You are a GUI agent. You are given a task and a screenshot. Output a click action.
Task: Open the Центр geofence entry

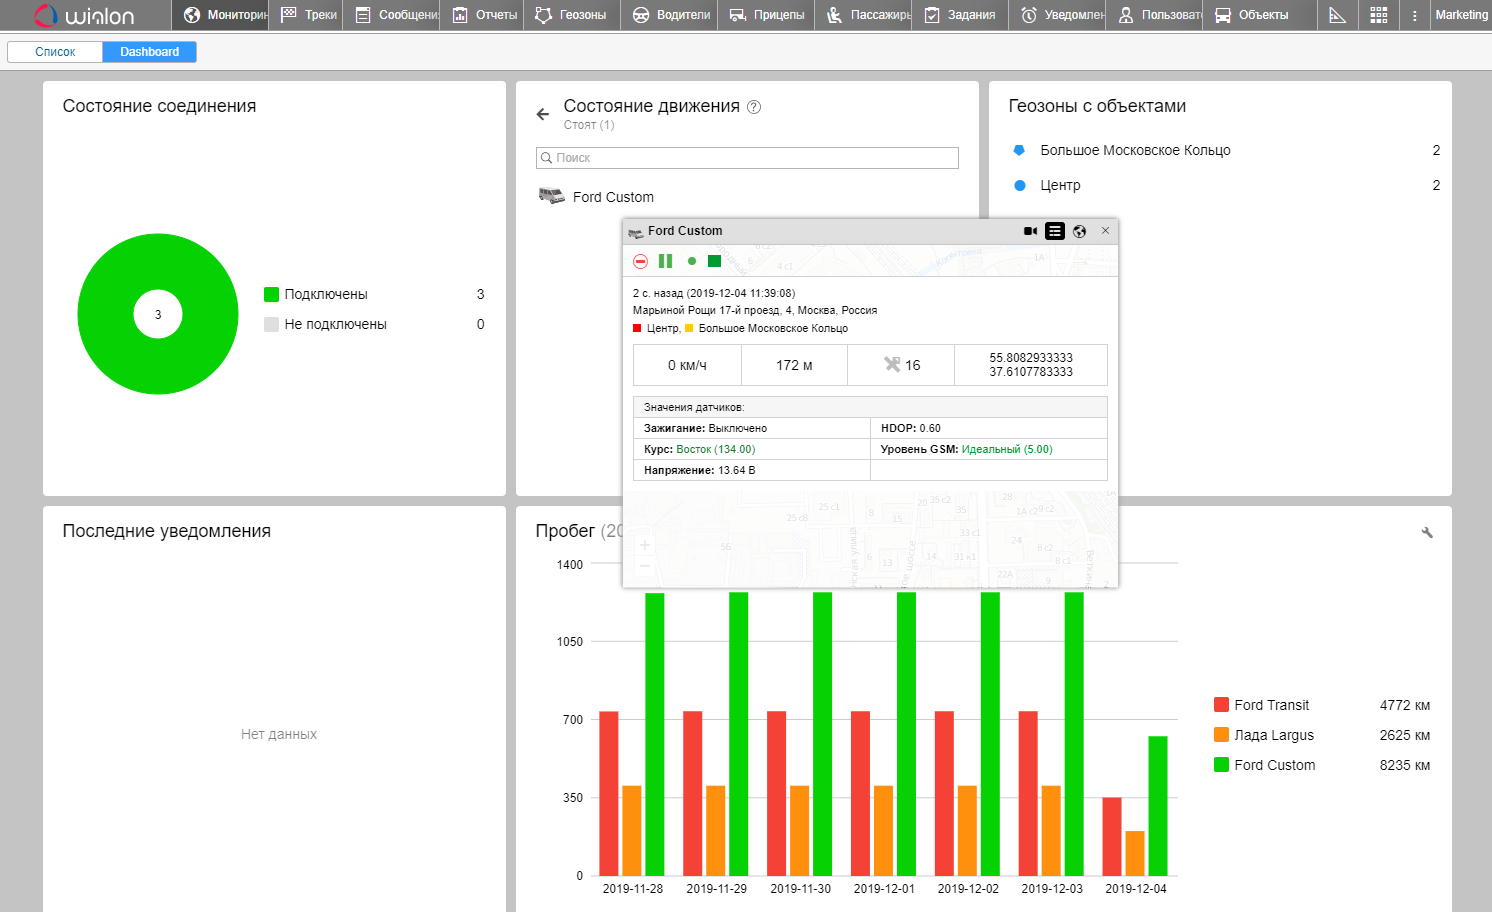click(1060, 185)
